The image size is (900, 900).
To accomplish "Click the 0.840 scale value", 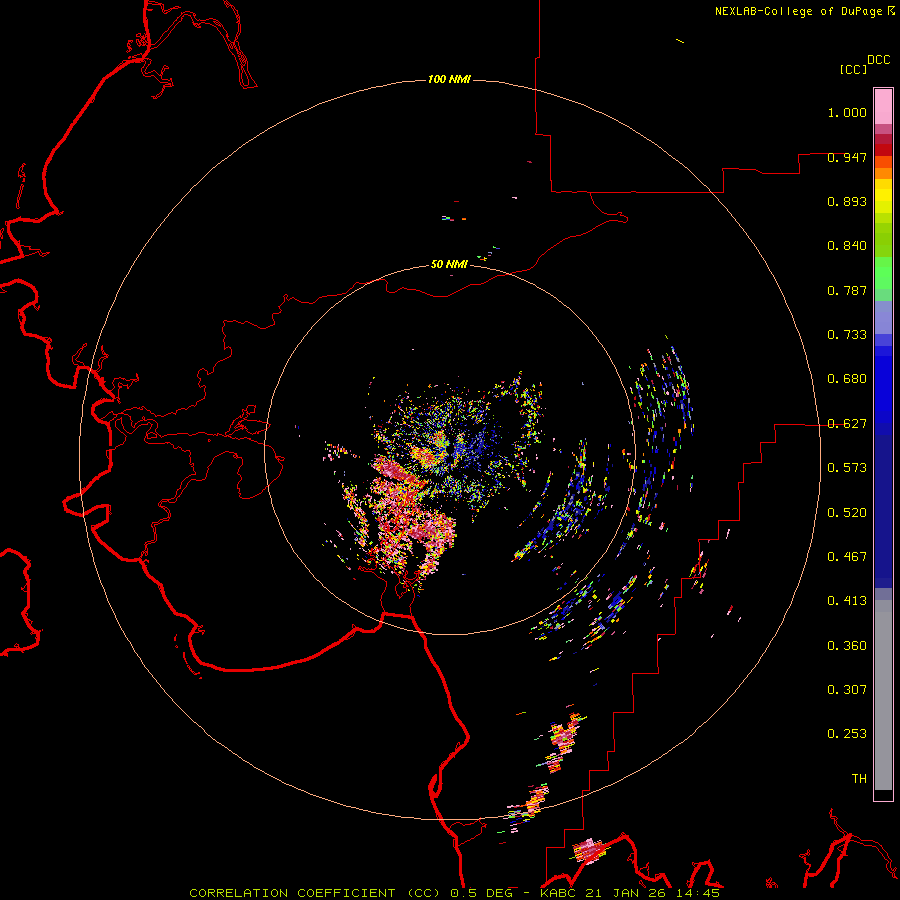I will pos(847,246).
